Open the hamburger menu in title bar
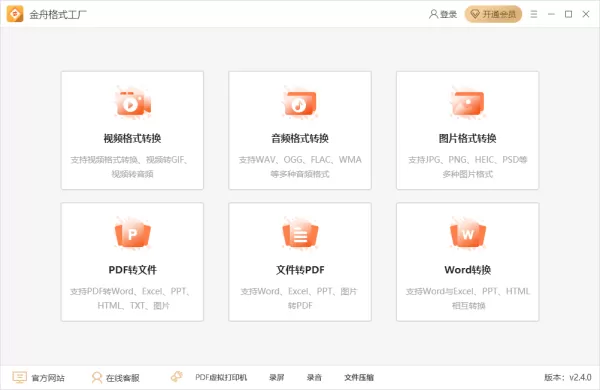Image resolution: width=600 pixels, height=390 pixels. click(534, 14)
